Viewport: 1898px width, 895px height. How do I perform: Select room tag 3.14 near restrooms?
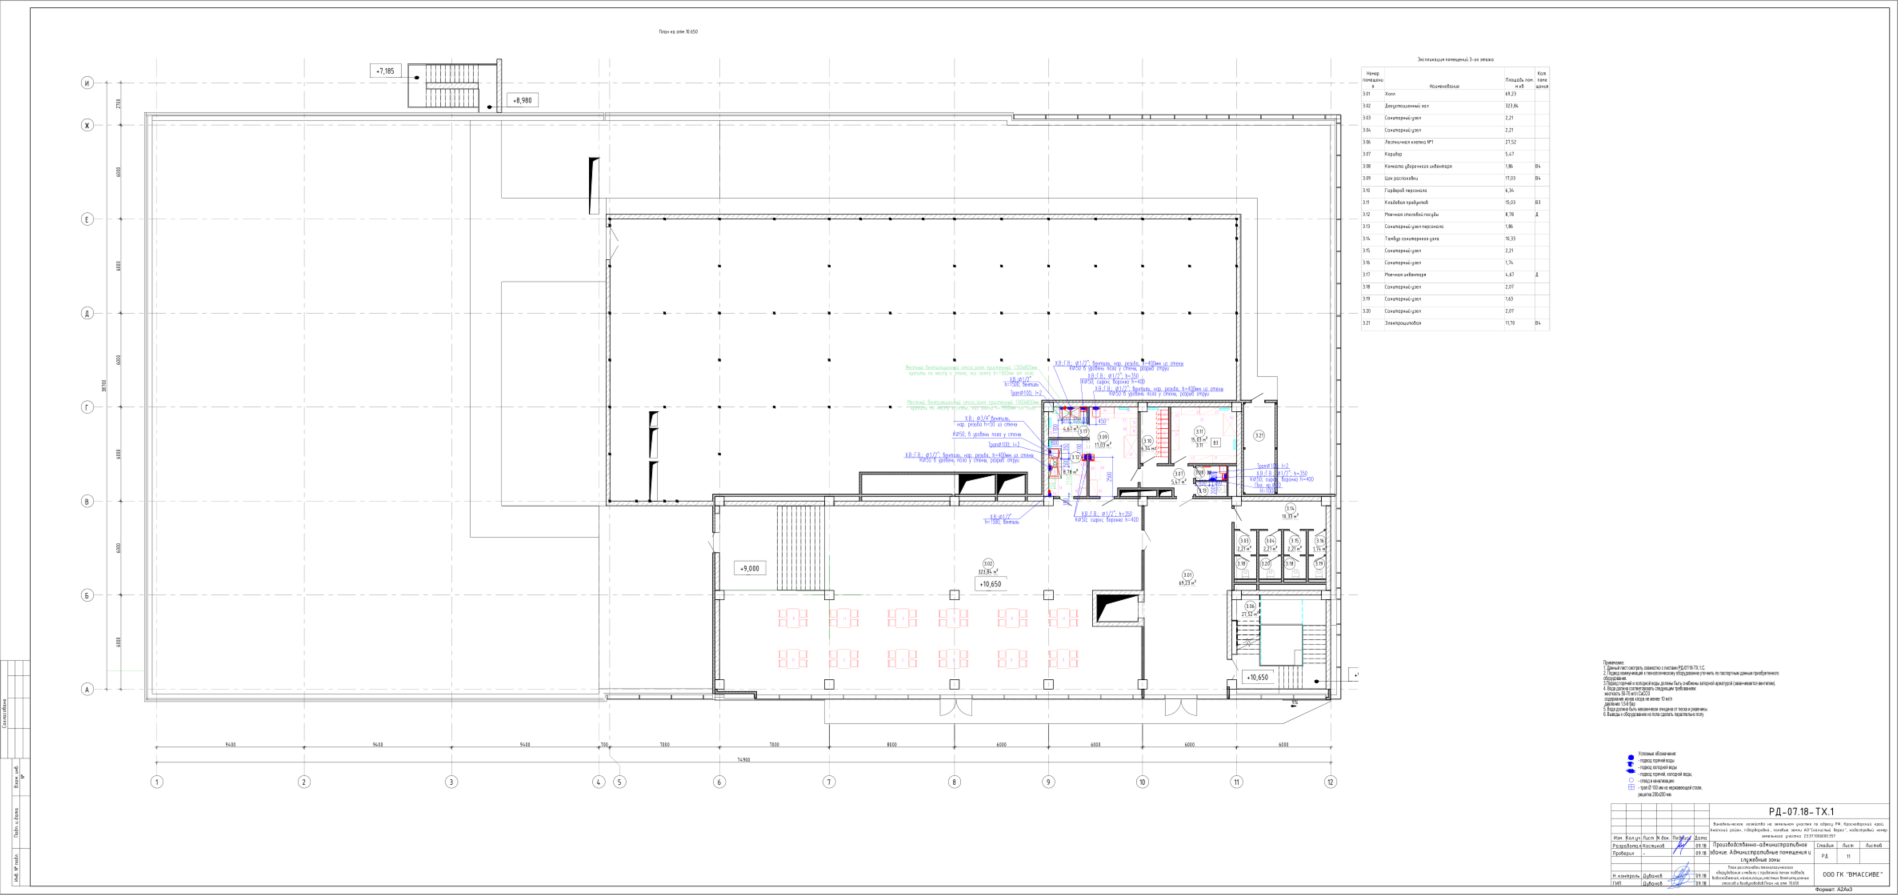click(x=1290, y=508)
